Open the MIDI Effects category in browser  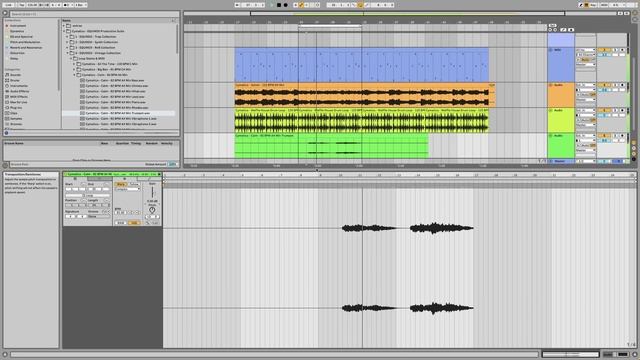click(19, 97)
